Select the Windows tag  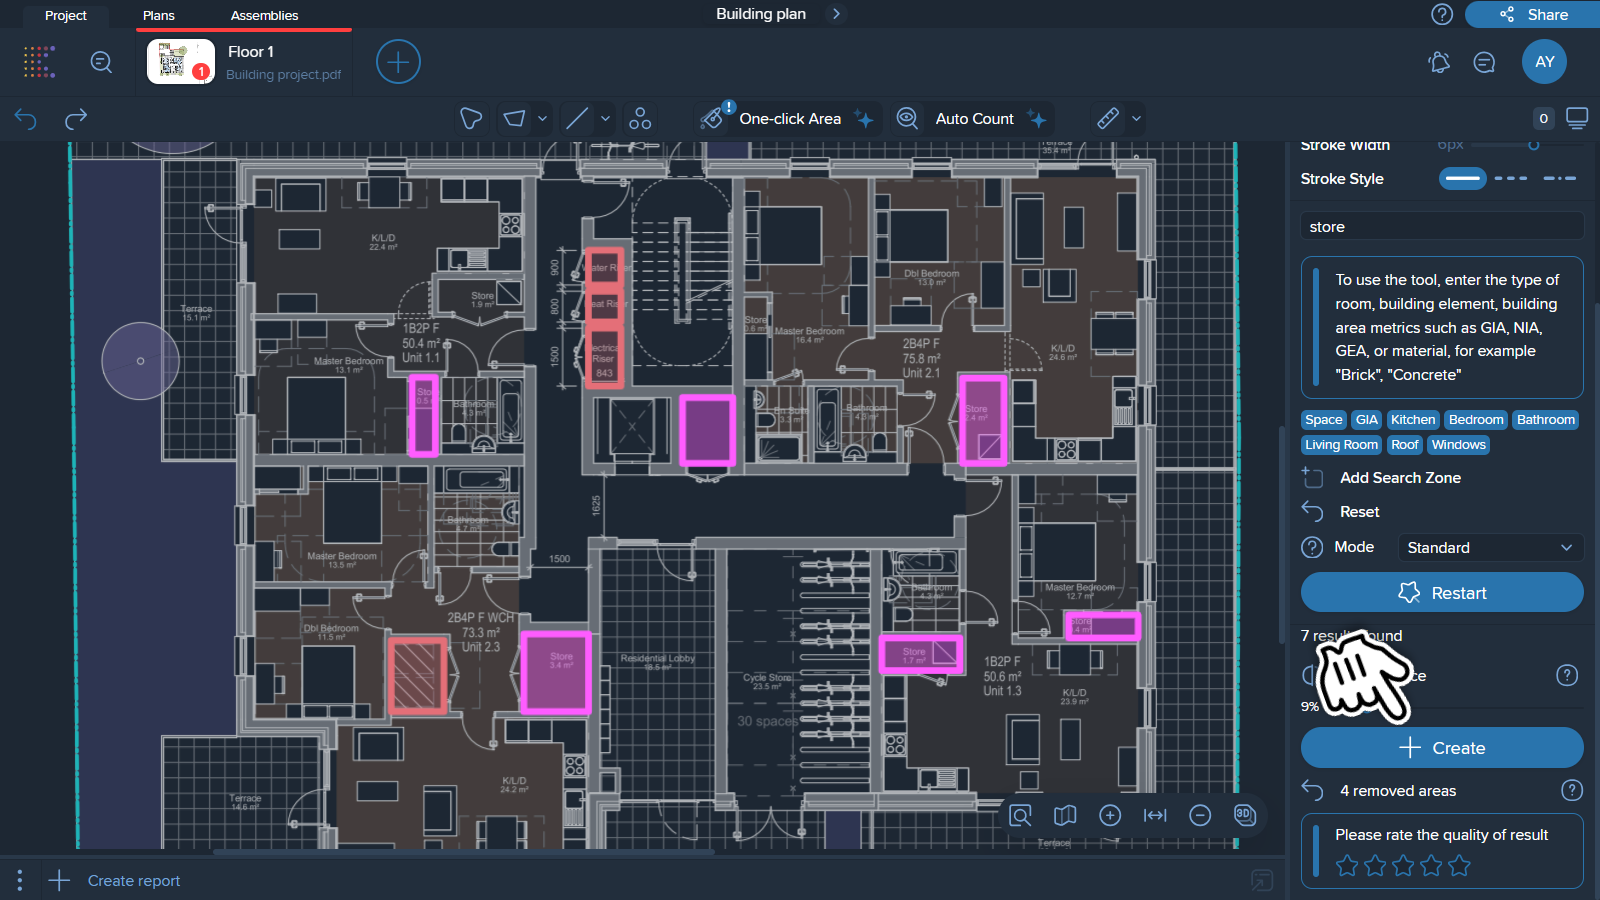click(x=1459, y=445)
